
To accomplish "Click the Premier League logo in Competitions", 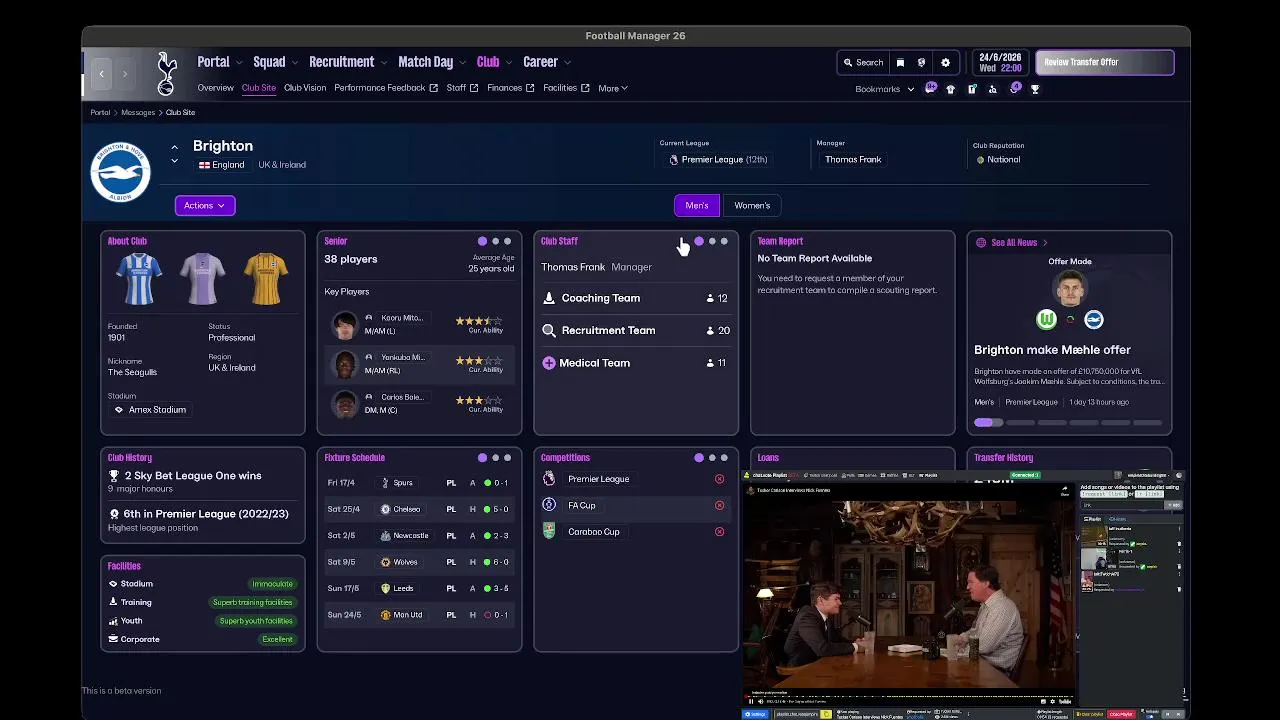I will pyautogui.click(x=549, y=479).
